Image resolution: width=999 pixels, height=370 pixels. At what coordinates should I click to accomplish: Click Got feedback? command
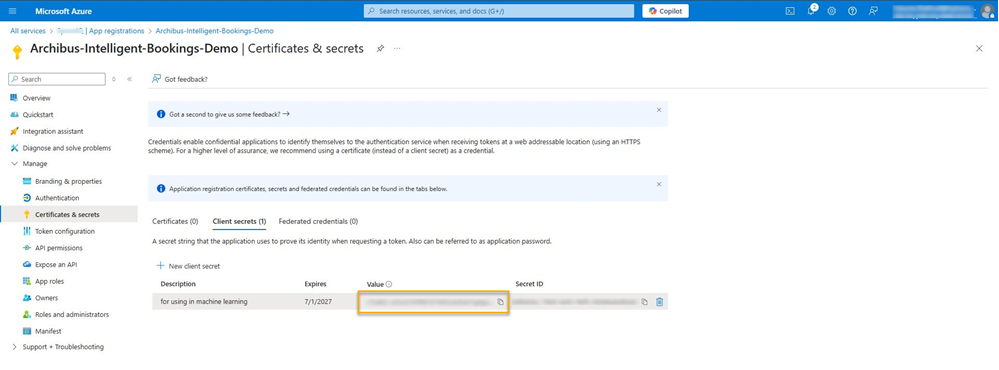tap(180, 79)
